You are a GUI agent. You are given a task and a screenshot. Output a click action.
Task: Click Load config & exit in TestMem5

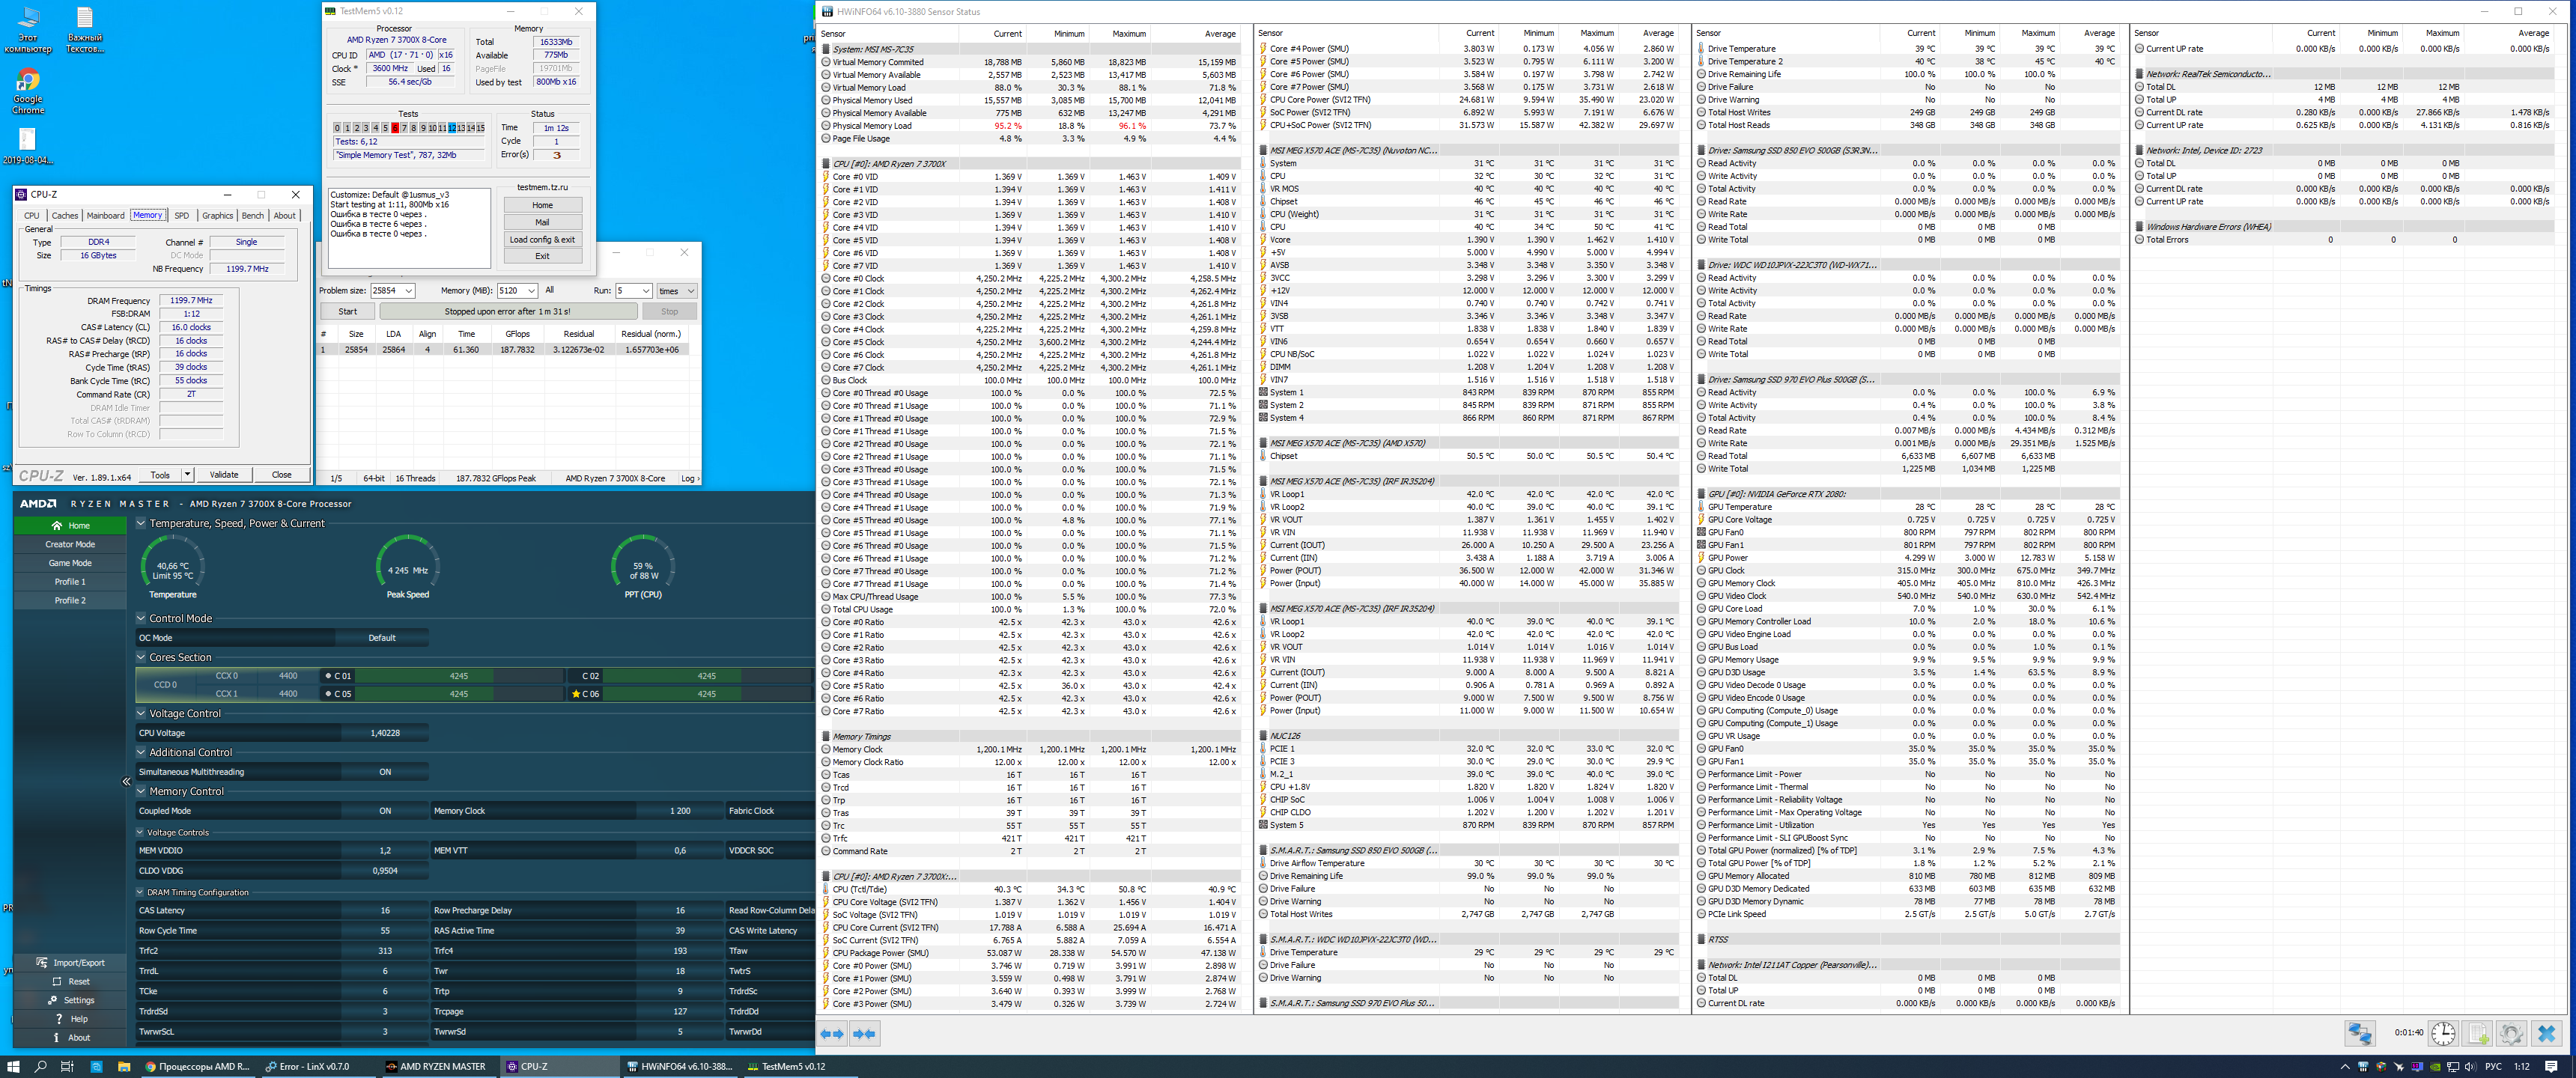pos(542,239)
